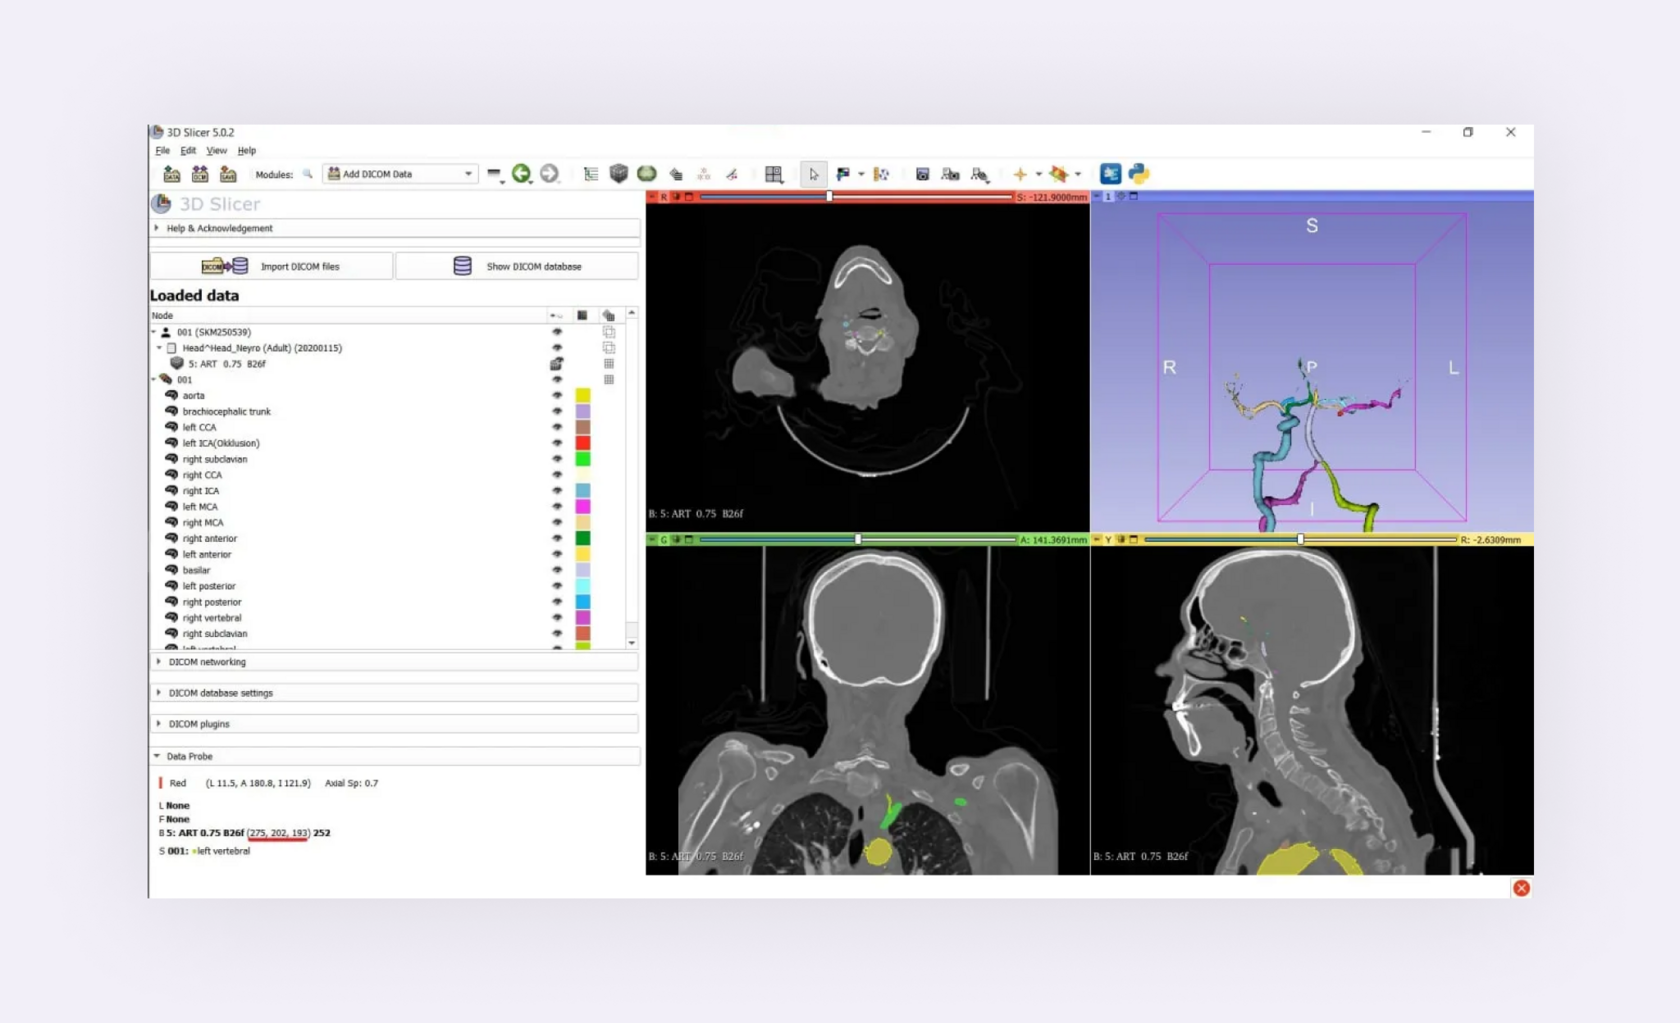Open the Segment Editor module icon
This screenshot has width=1680, height=1023.
point(732,174)
